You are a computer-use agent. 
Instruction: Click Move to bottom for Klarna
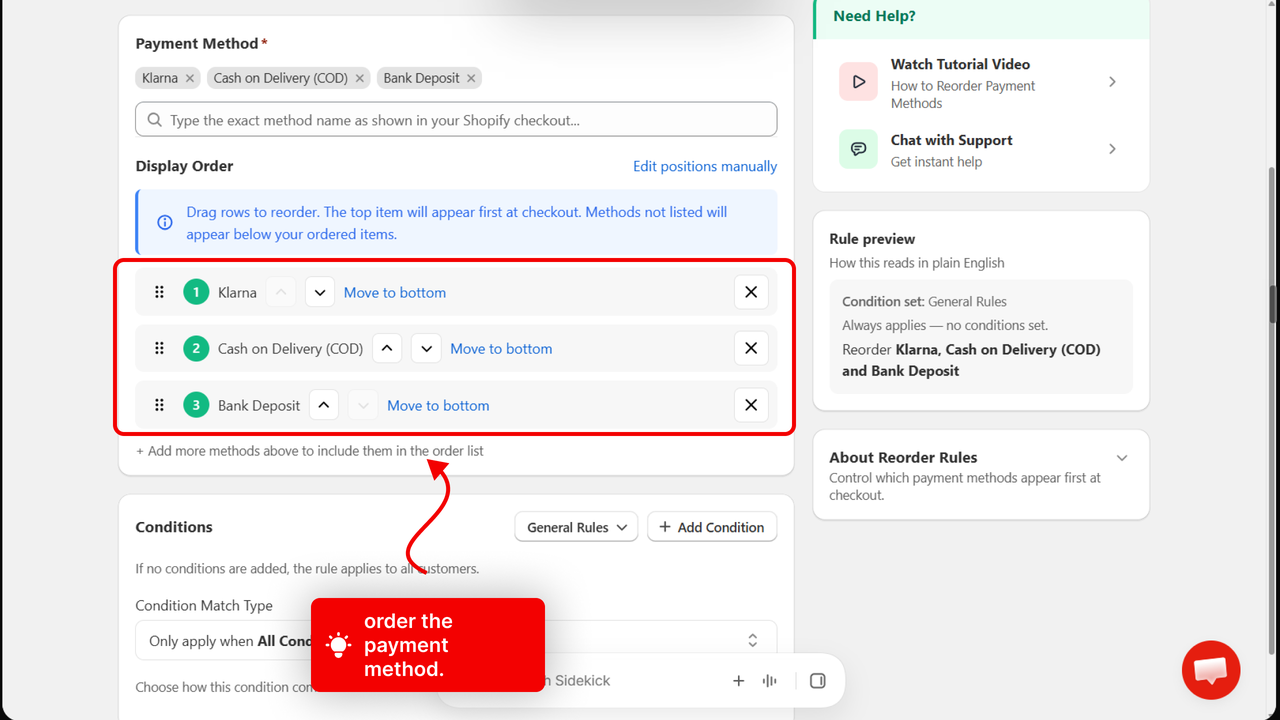pos(395,292)
